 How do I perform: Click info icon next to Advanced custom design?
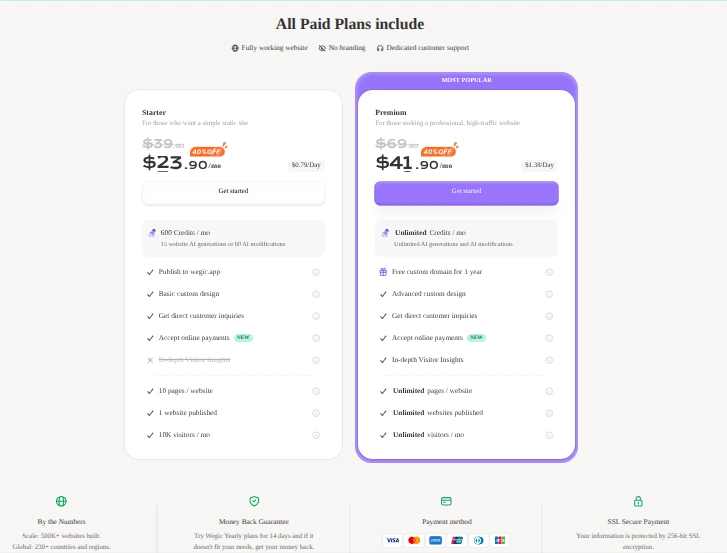549,294
